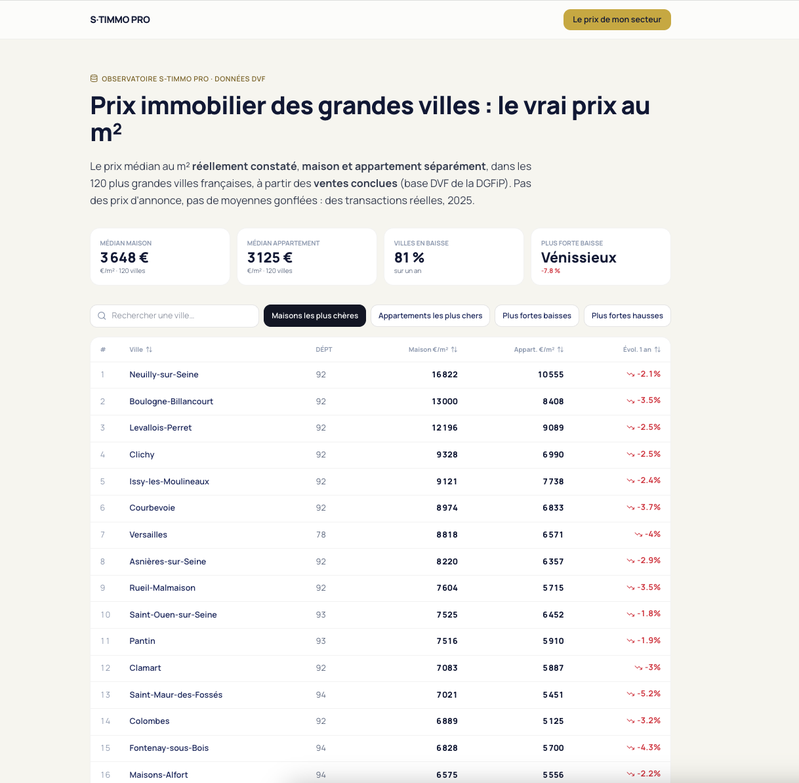The width and height of the screenshot is (799, 783).
Task: Open Neuilly-sur-Seine city row
Action: [380, 375]
